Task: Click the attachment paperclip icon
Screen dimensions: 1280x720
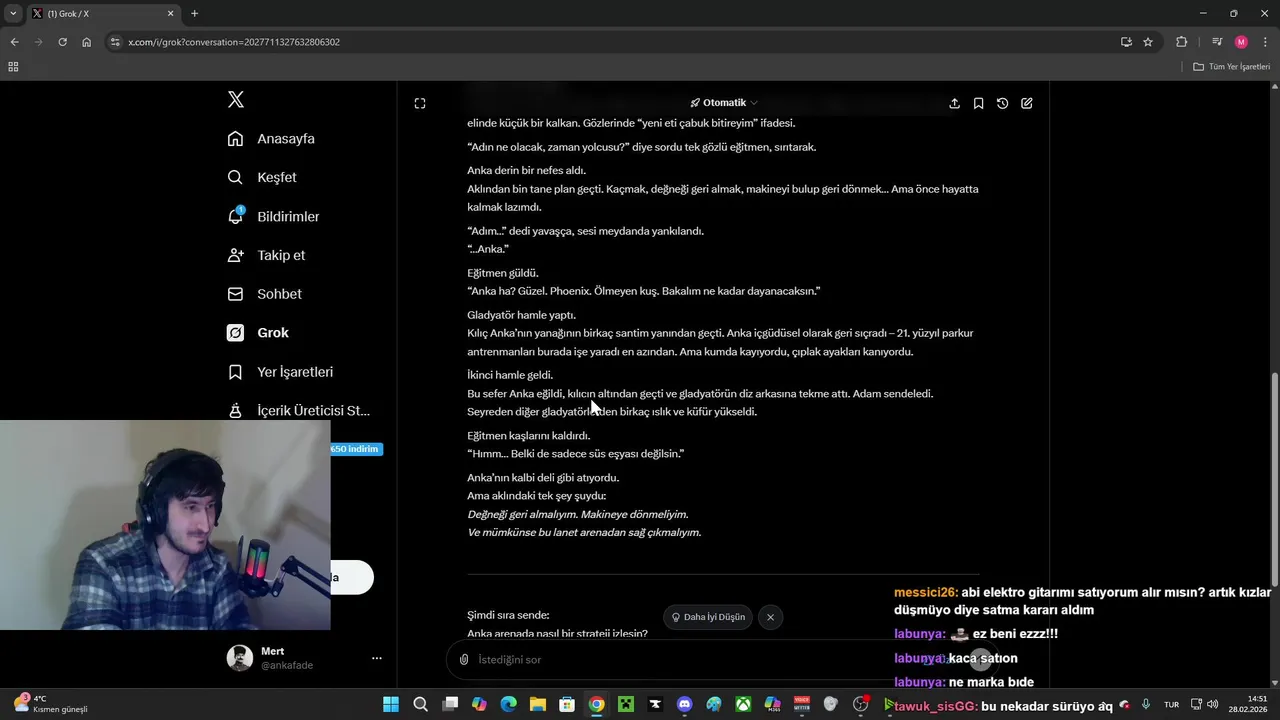Action: [464, 660]
